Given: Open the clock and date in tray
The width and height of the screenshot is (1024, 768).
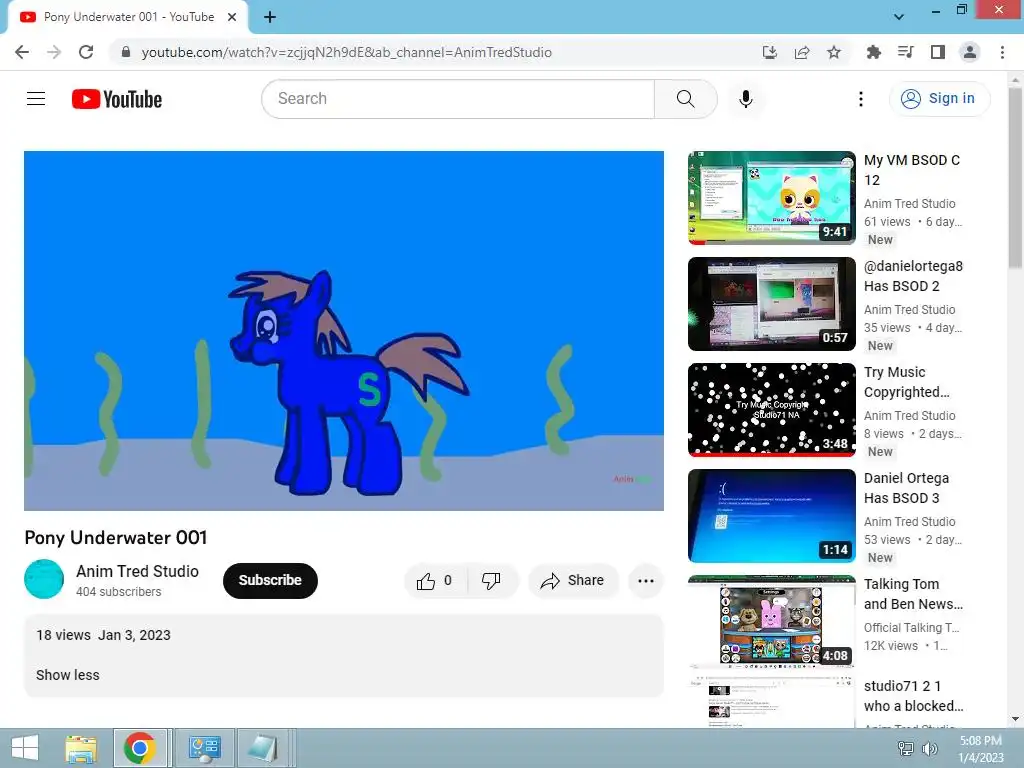Looking at the screenshot, I should coord(980,749).
